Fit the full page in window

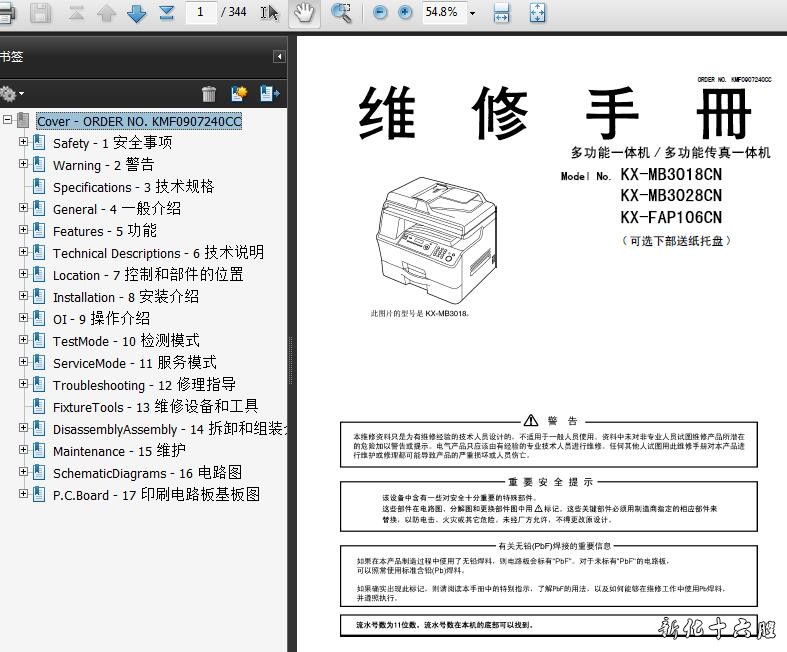point(537,13)
